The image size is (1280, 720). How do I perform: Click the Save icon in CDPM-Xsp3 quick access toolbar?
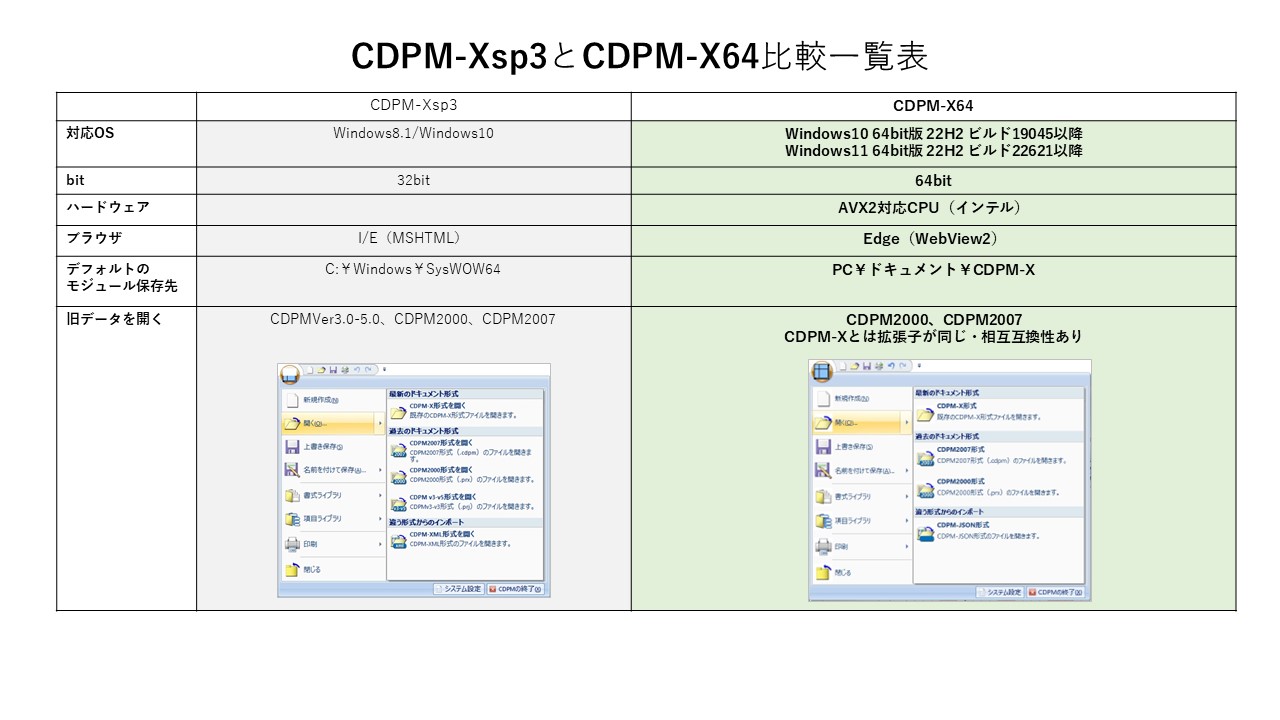pos(333,367)
